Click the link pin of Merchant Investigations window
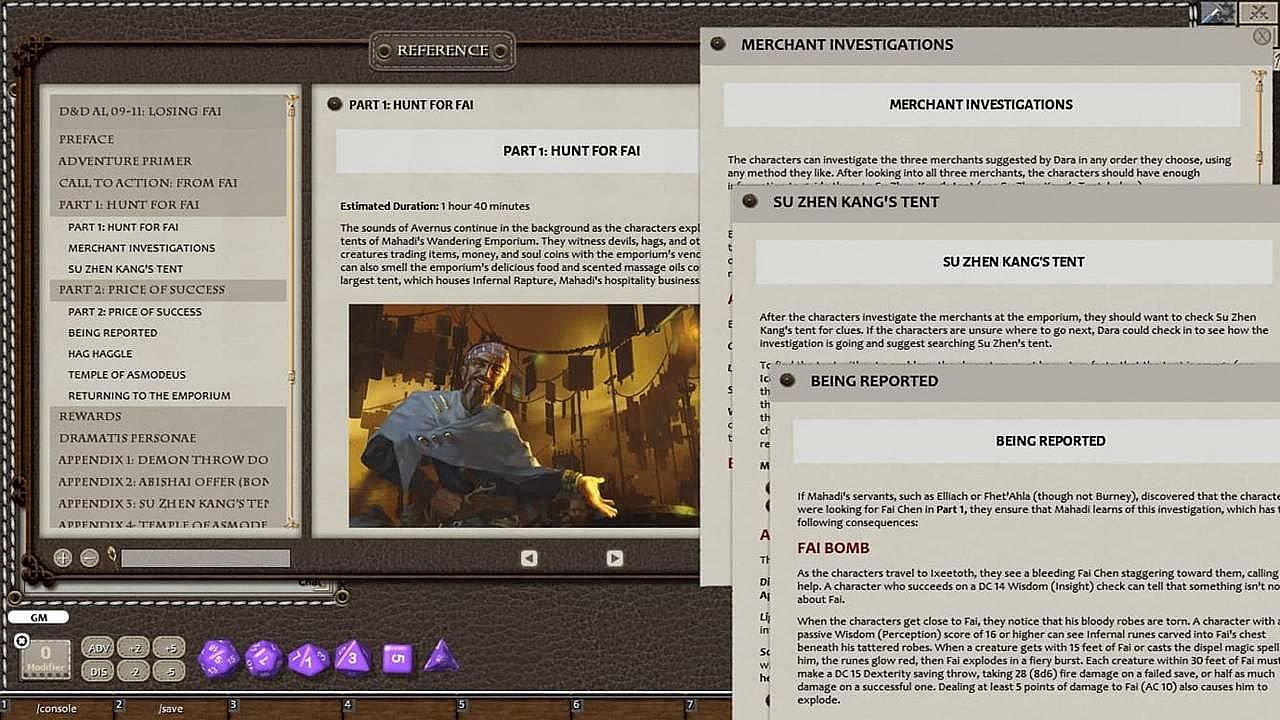 pos(717,44)
